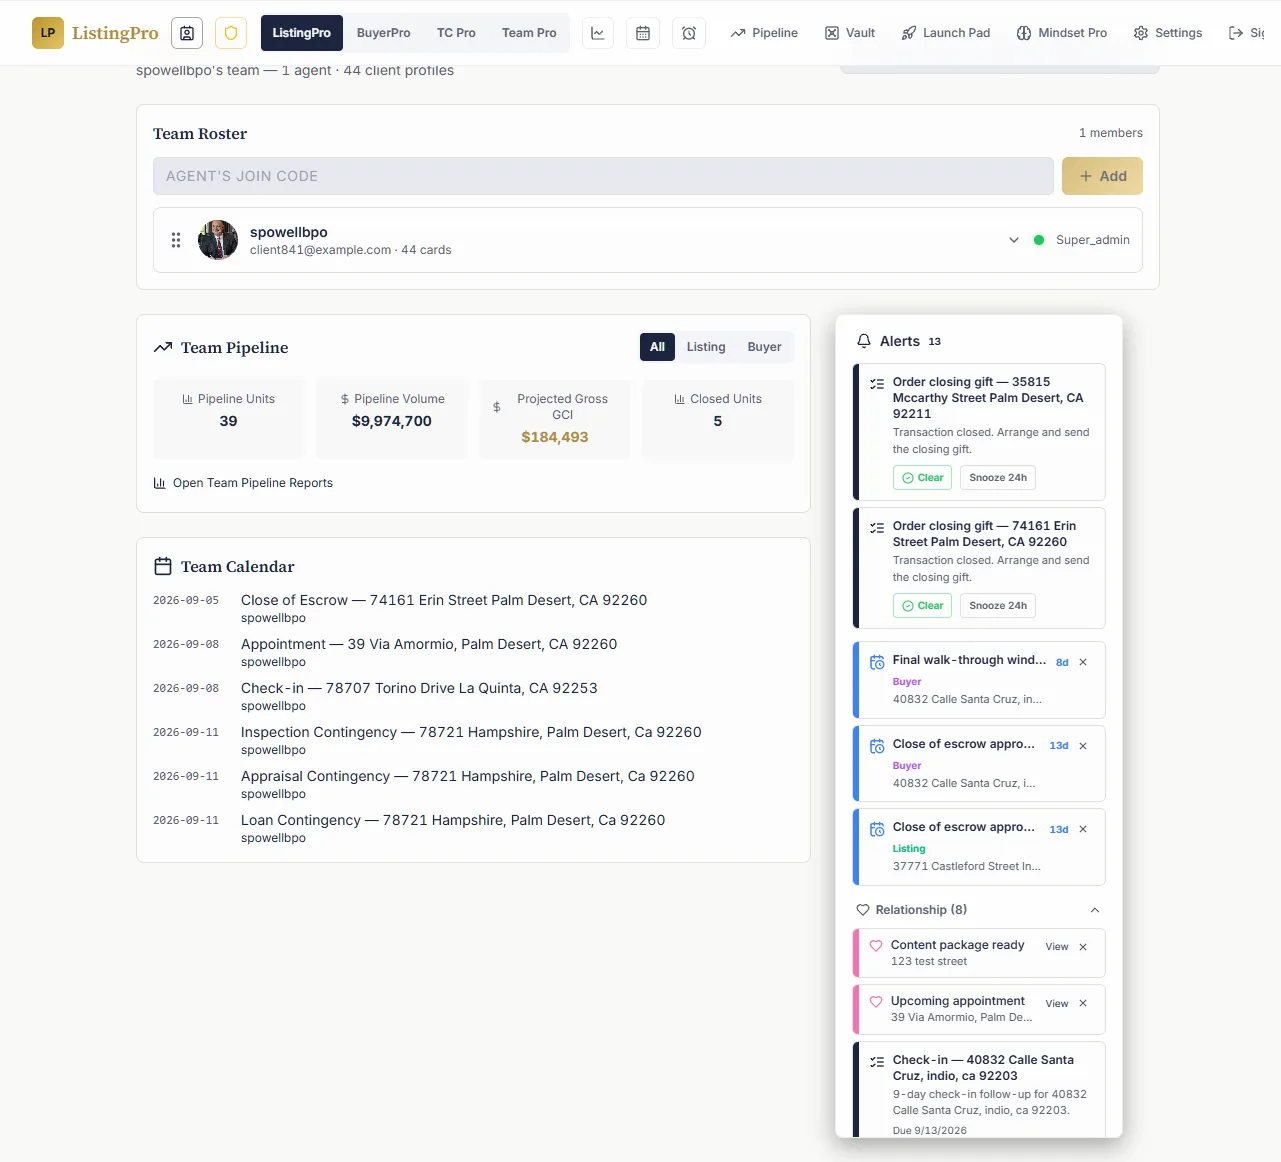Collapse the Relationship (8) section
The image size is (1281, 1162).
(1095, 910)
